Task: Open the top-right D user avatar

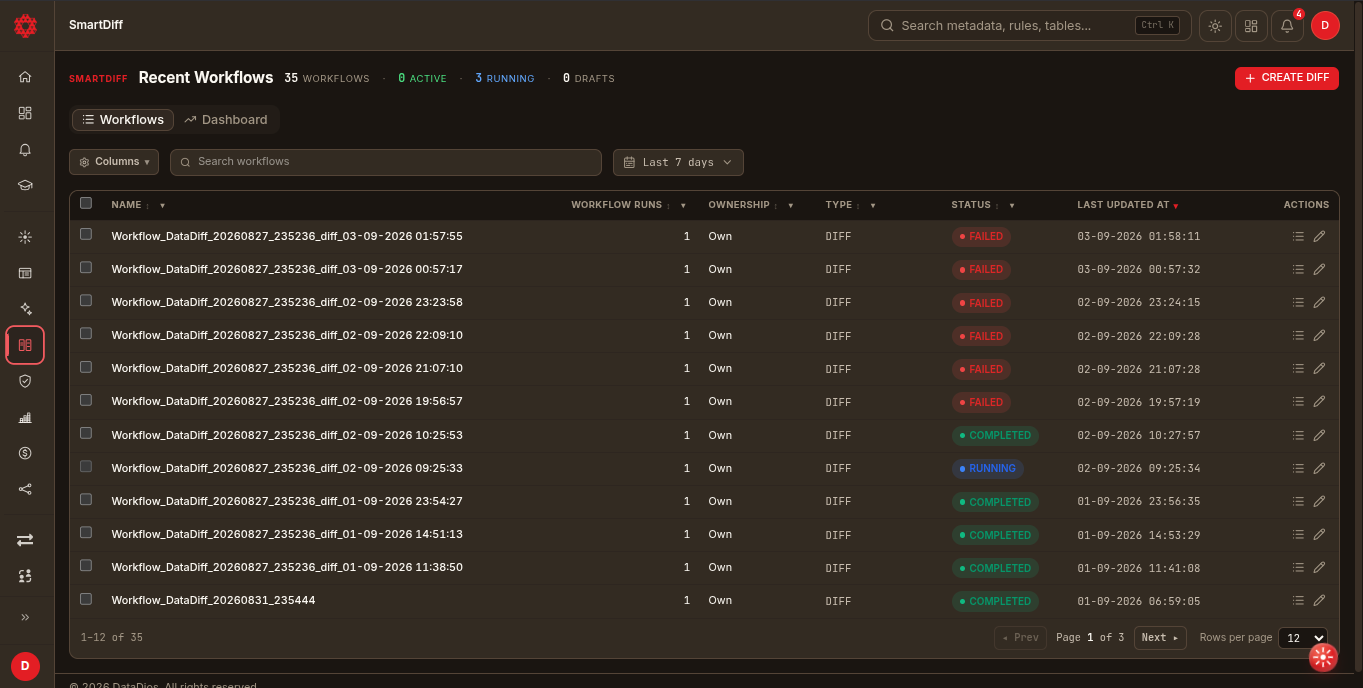Action: click(1325, 26)
